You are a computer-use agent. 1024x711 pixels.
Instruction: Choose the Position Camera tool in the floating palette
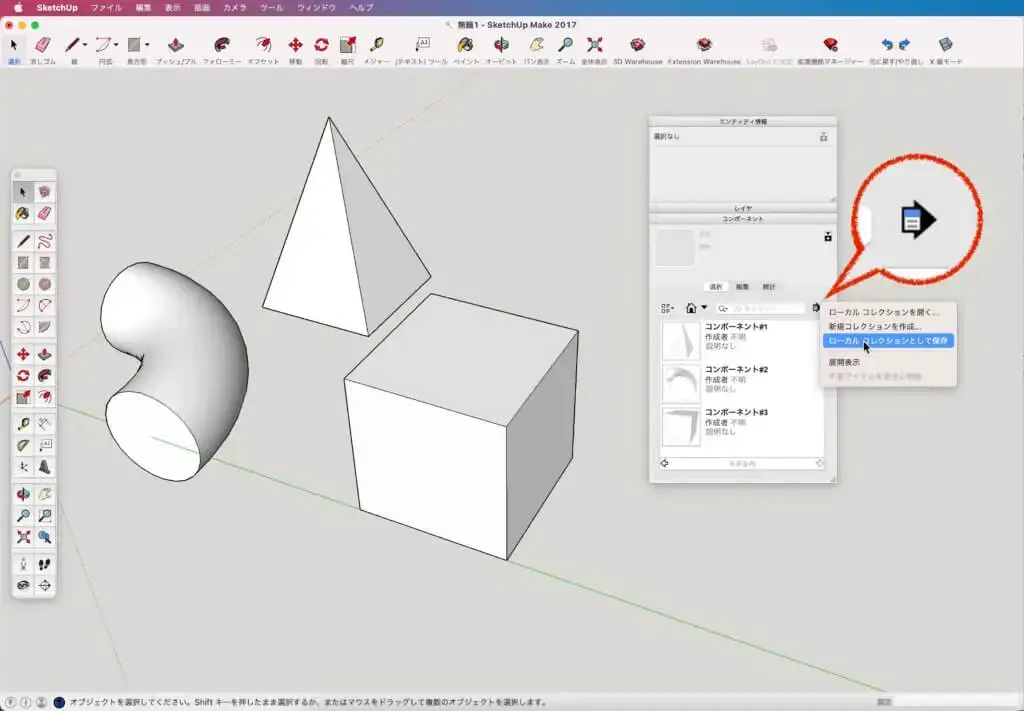tap(24, 564)
